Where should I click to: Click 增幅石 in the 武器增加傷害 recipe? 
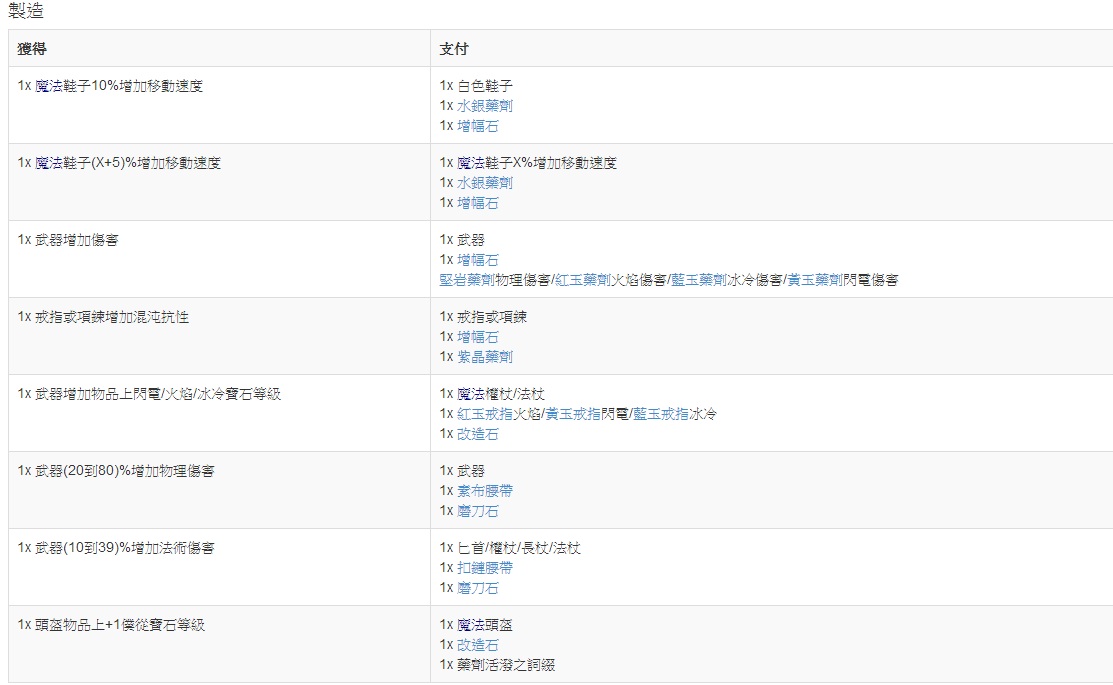(477, 260)
